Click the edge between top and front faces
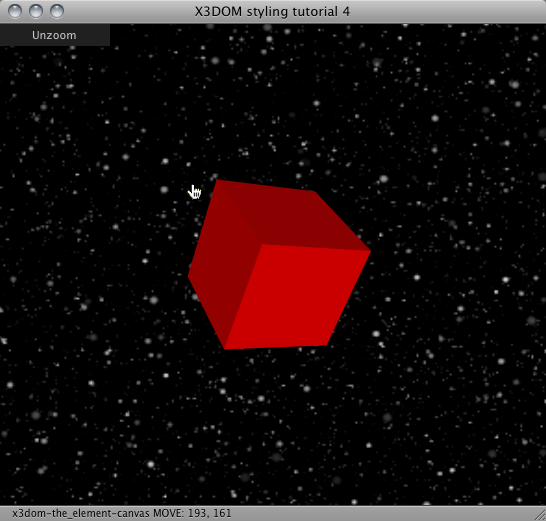The image size is (546, 521). tap(316, 247)
